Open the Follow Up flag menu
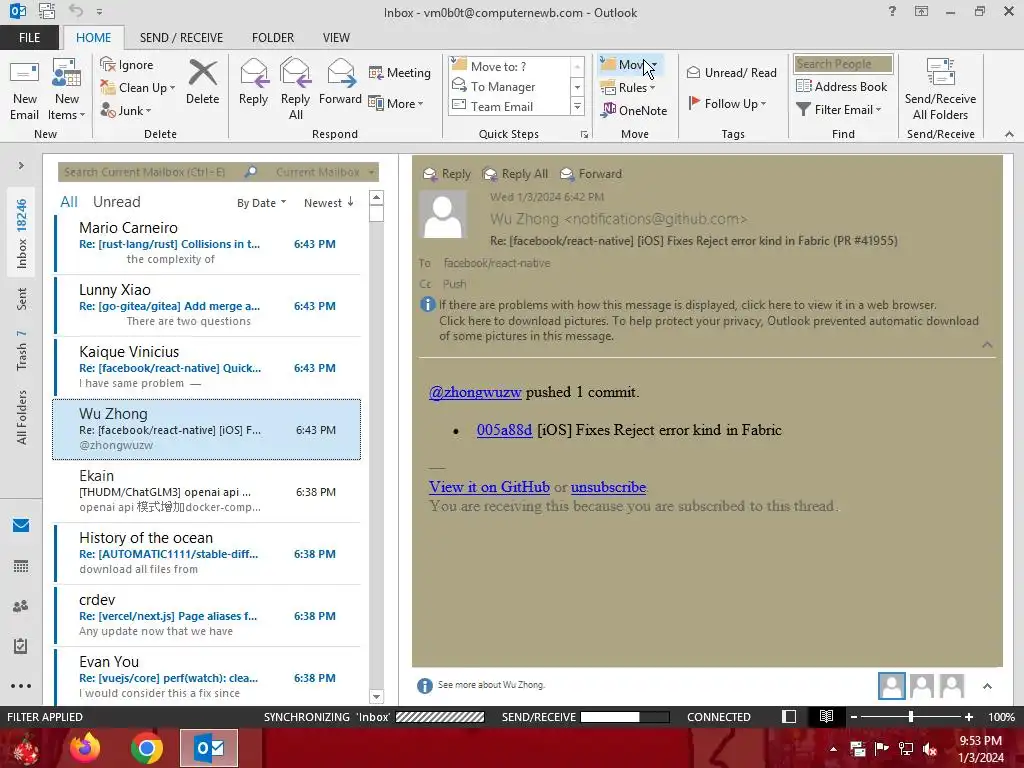This screenshot has width=1024, height=768. 727,103
